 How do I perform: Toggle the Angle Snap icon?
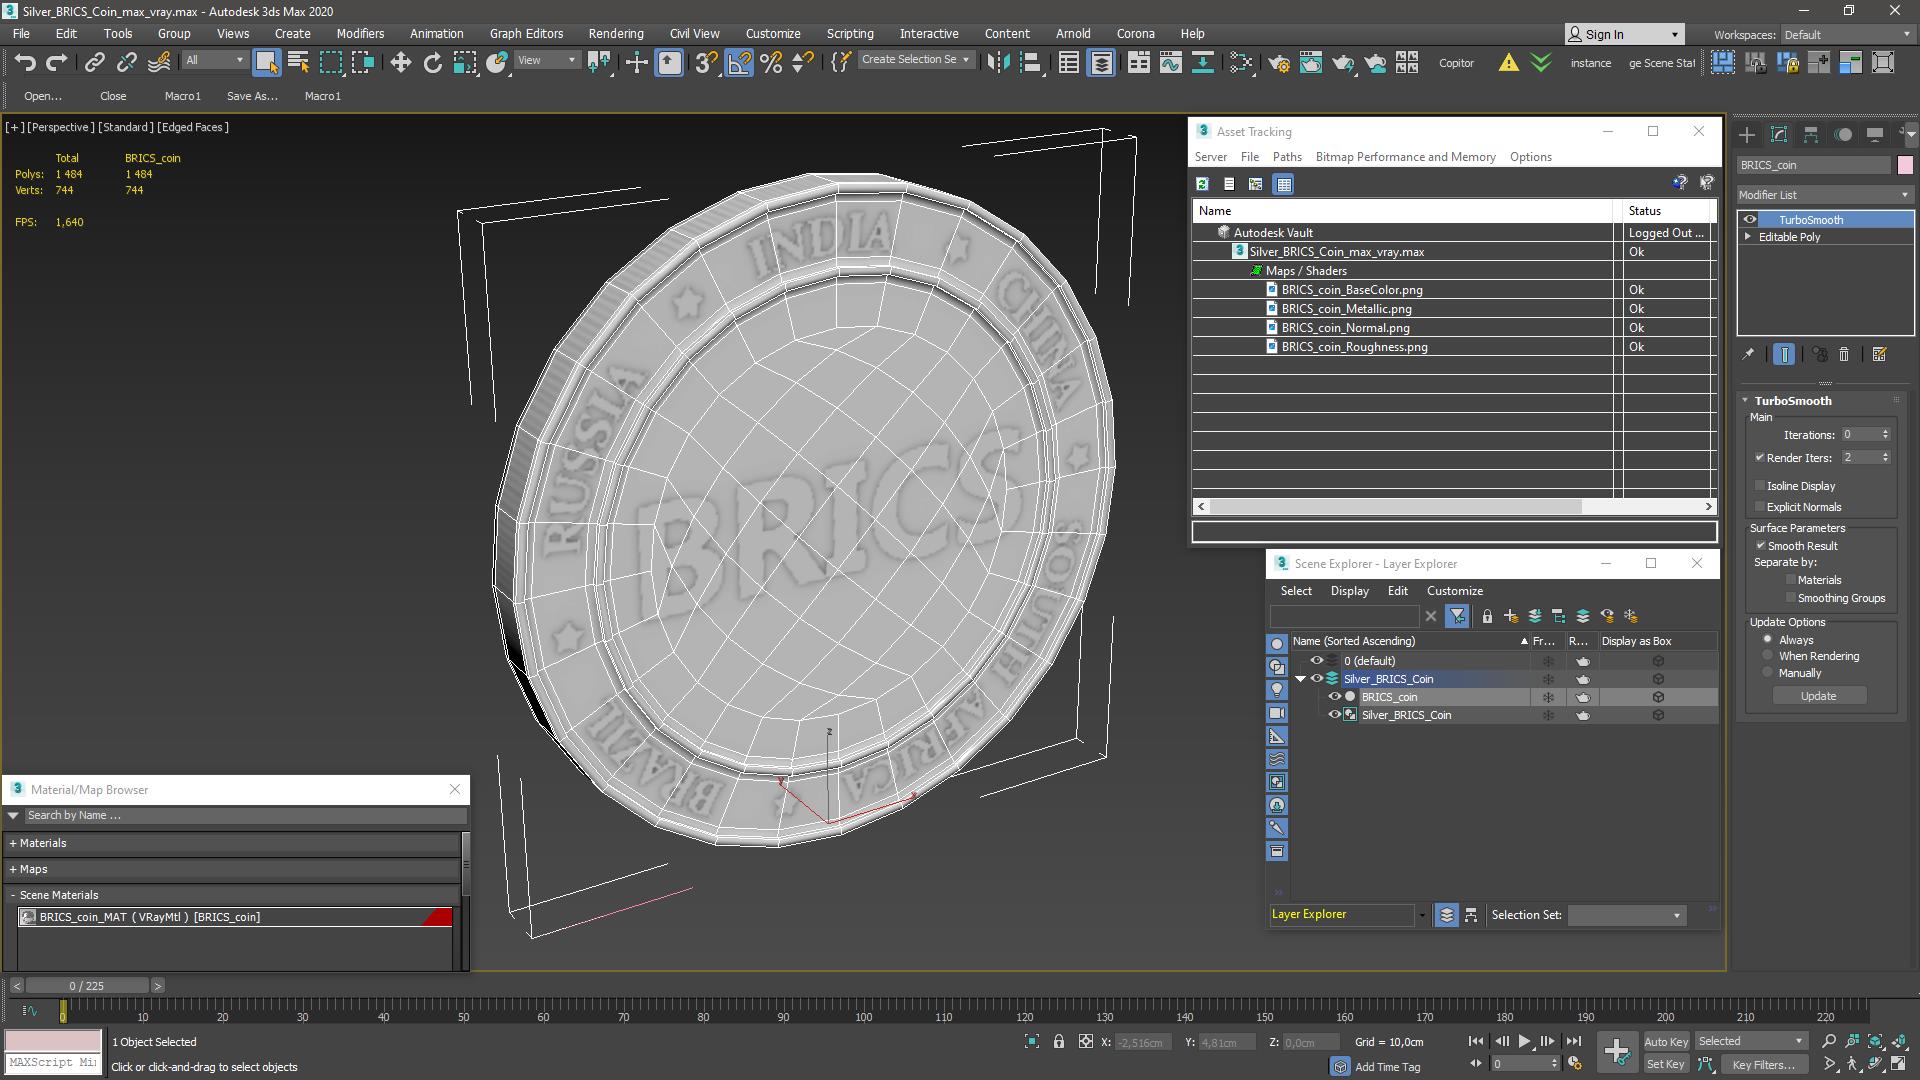[x=739, y=63]
